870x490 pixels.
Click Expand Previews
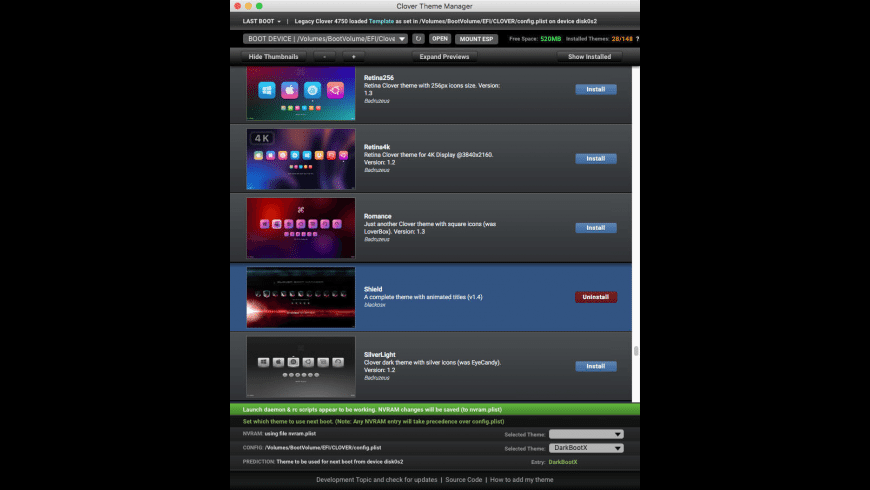(444, 57)
